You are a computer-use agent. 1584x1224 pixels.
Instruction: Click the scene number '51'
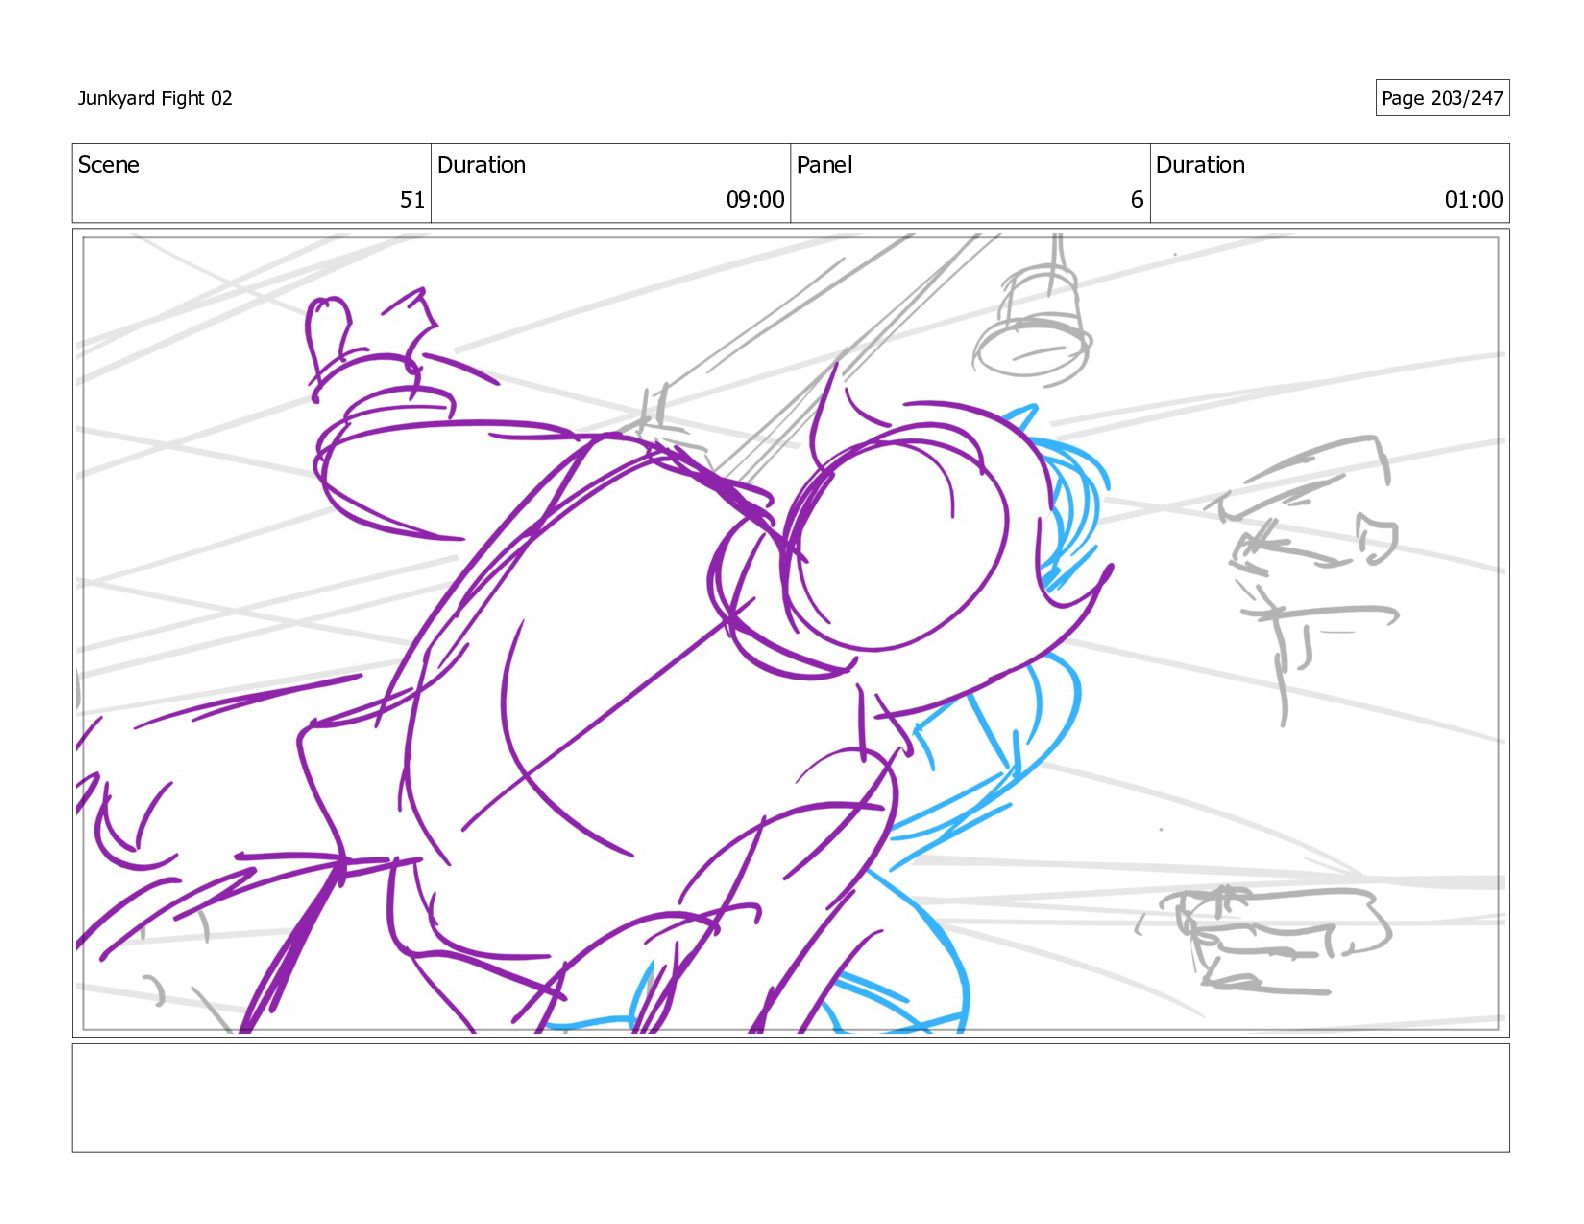click(413, 200)
